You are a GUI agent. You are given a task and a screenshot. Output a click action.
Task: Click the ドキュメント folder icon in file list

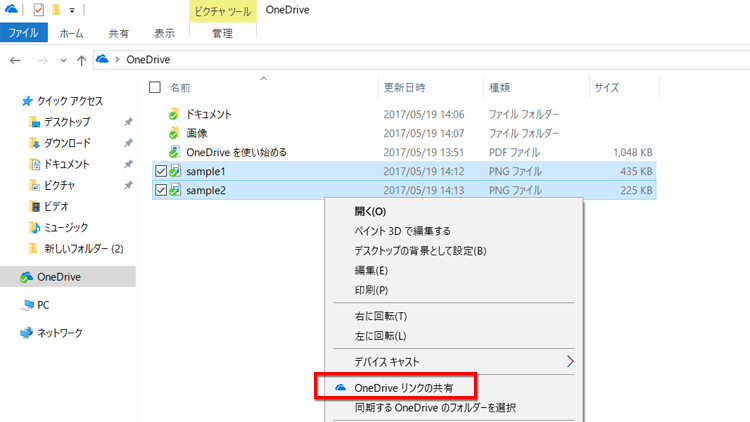pyautogui.click(x=174, y=114)
